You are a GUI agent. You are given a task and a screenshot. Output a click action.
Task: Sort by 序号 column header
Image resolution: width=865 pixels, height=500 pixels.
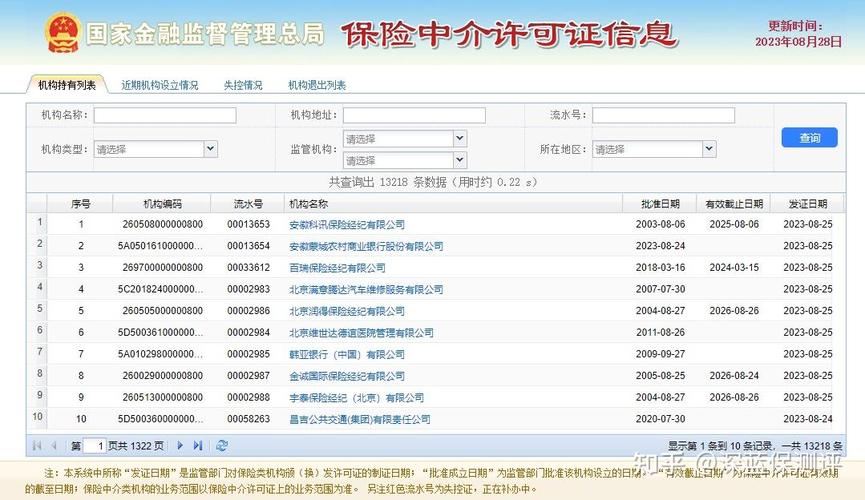click(81, 204)
